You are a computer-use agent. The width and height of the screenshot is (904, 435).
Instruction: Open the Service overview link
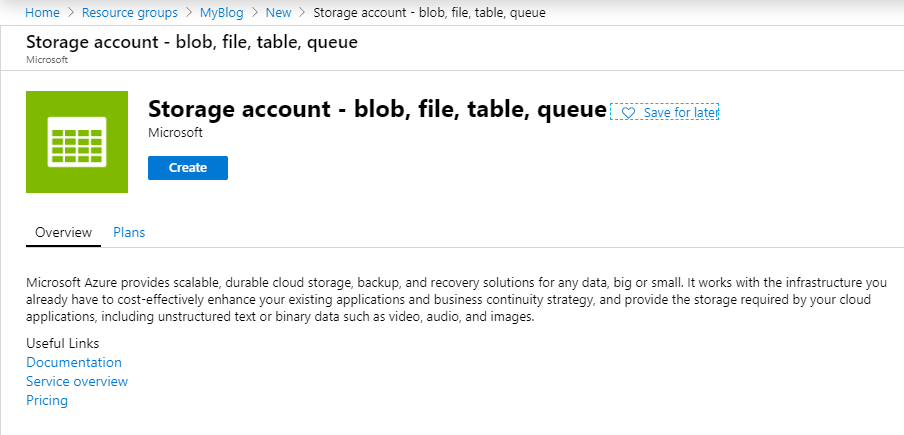click(77, 381)
